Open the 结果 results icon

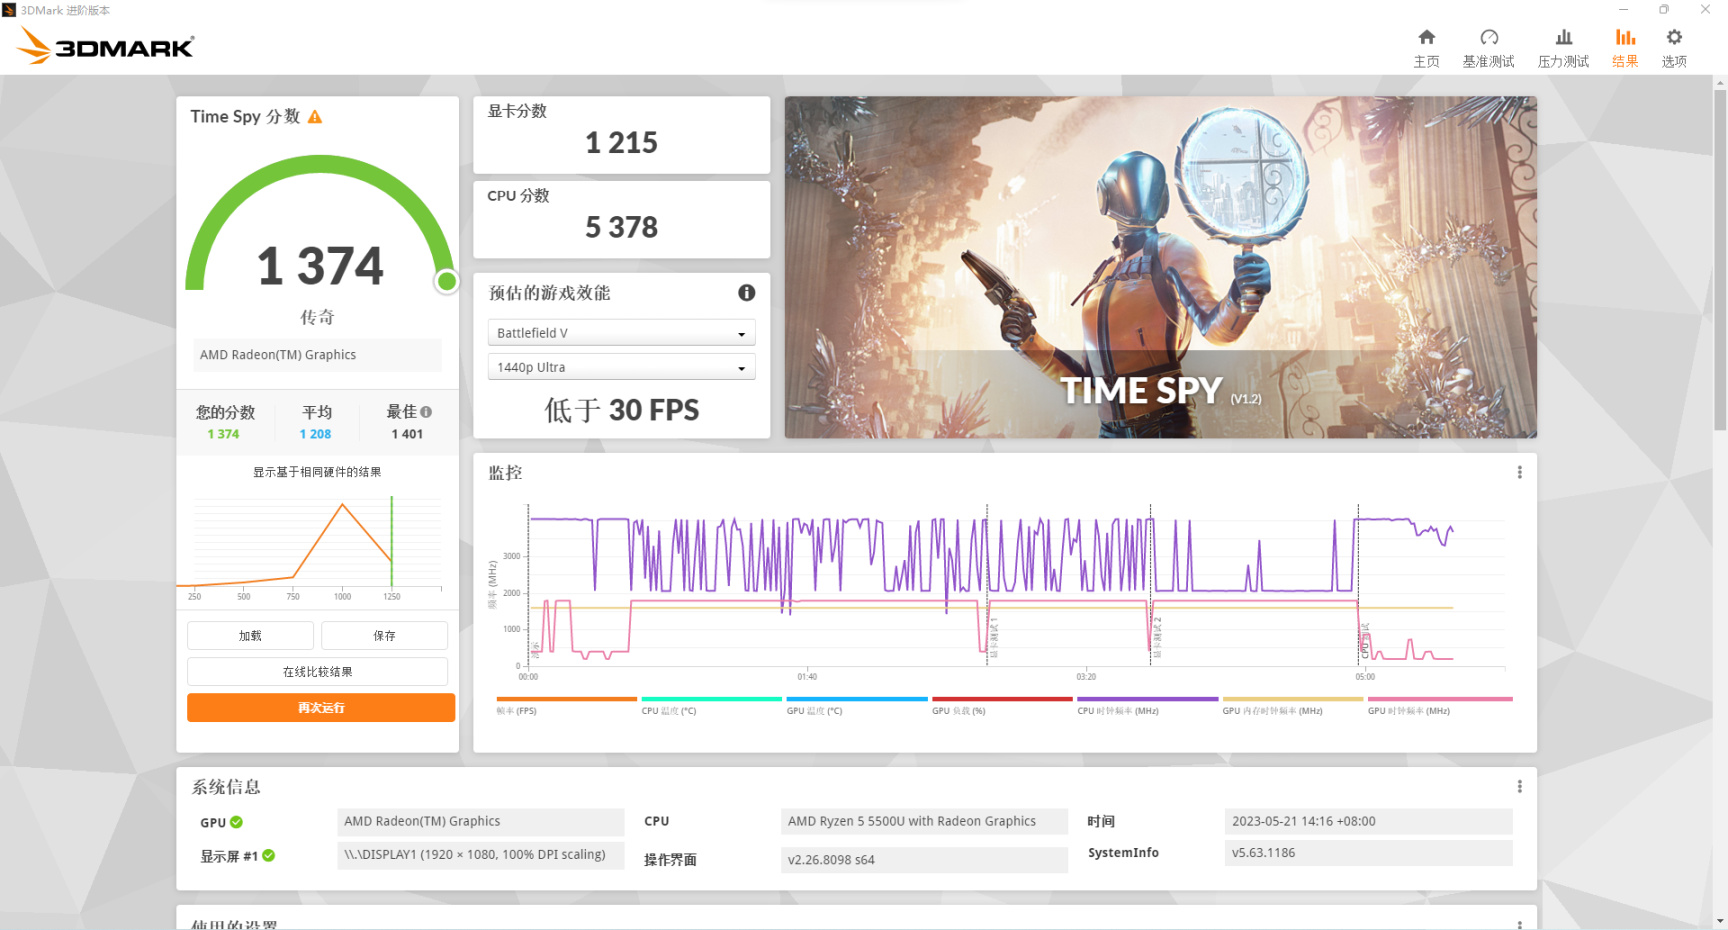(1625, 38)
